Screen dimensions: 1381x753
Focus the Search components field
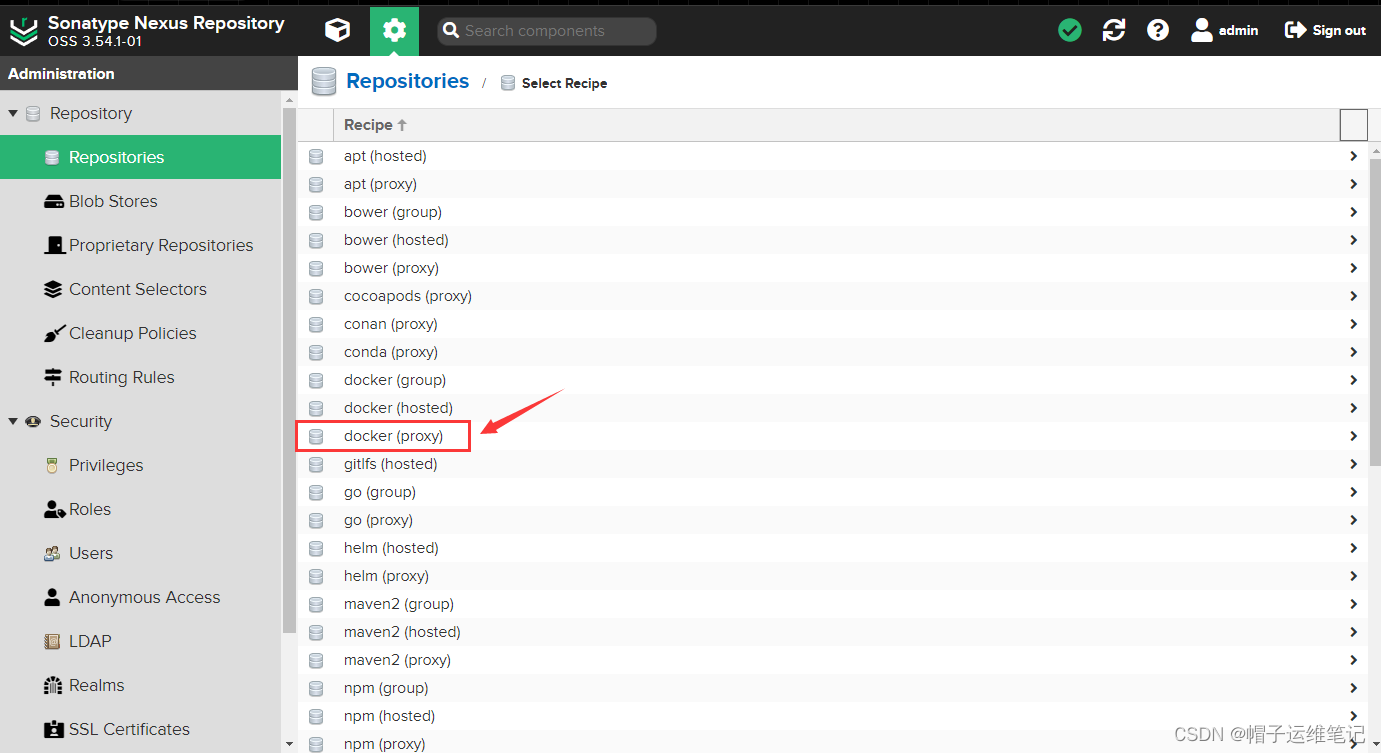pos(547,31)
